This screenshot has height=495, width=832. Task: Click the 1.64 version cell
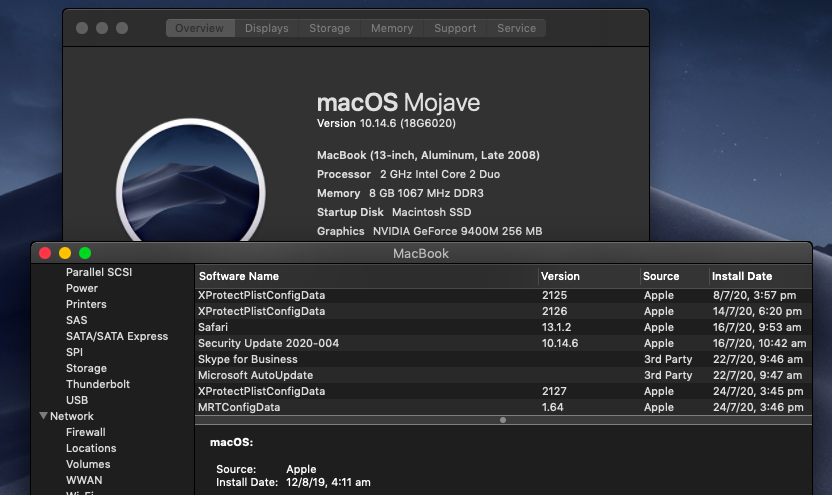coord(552,407)
